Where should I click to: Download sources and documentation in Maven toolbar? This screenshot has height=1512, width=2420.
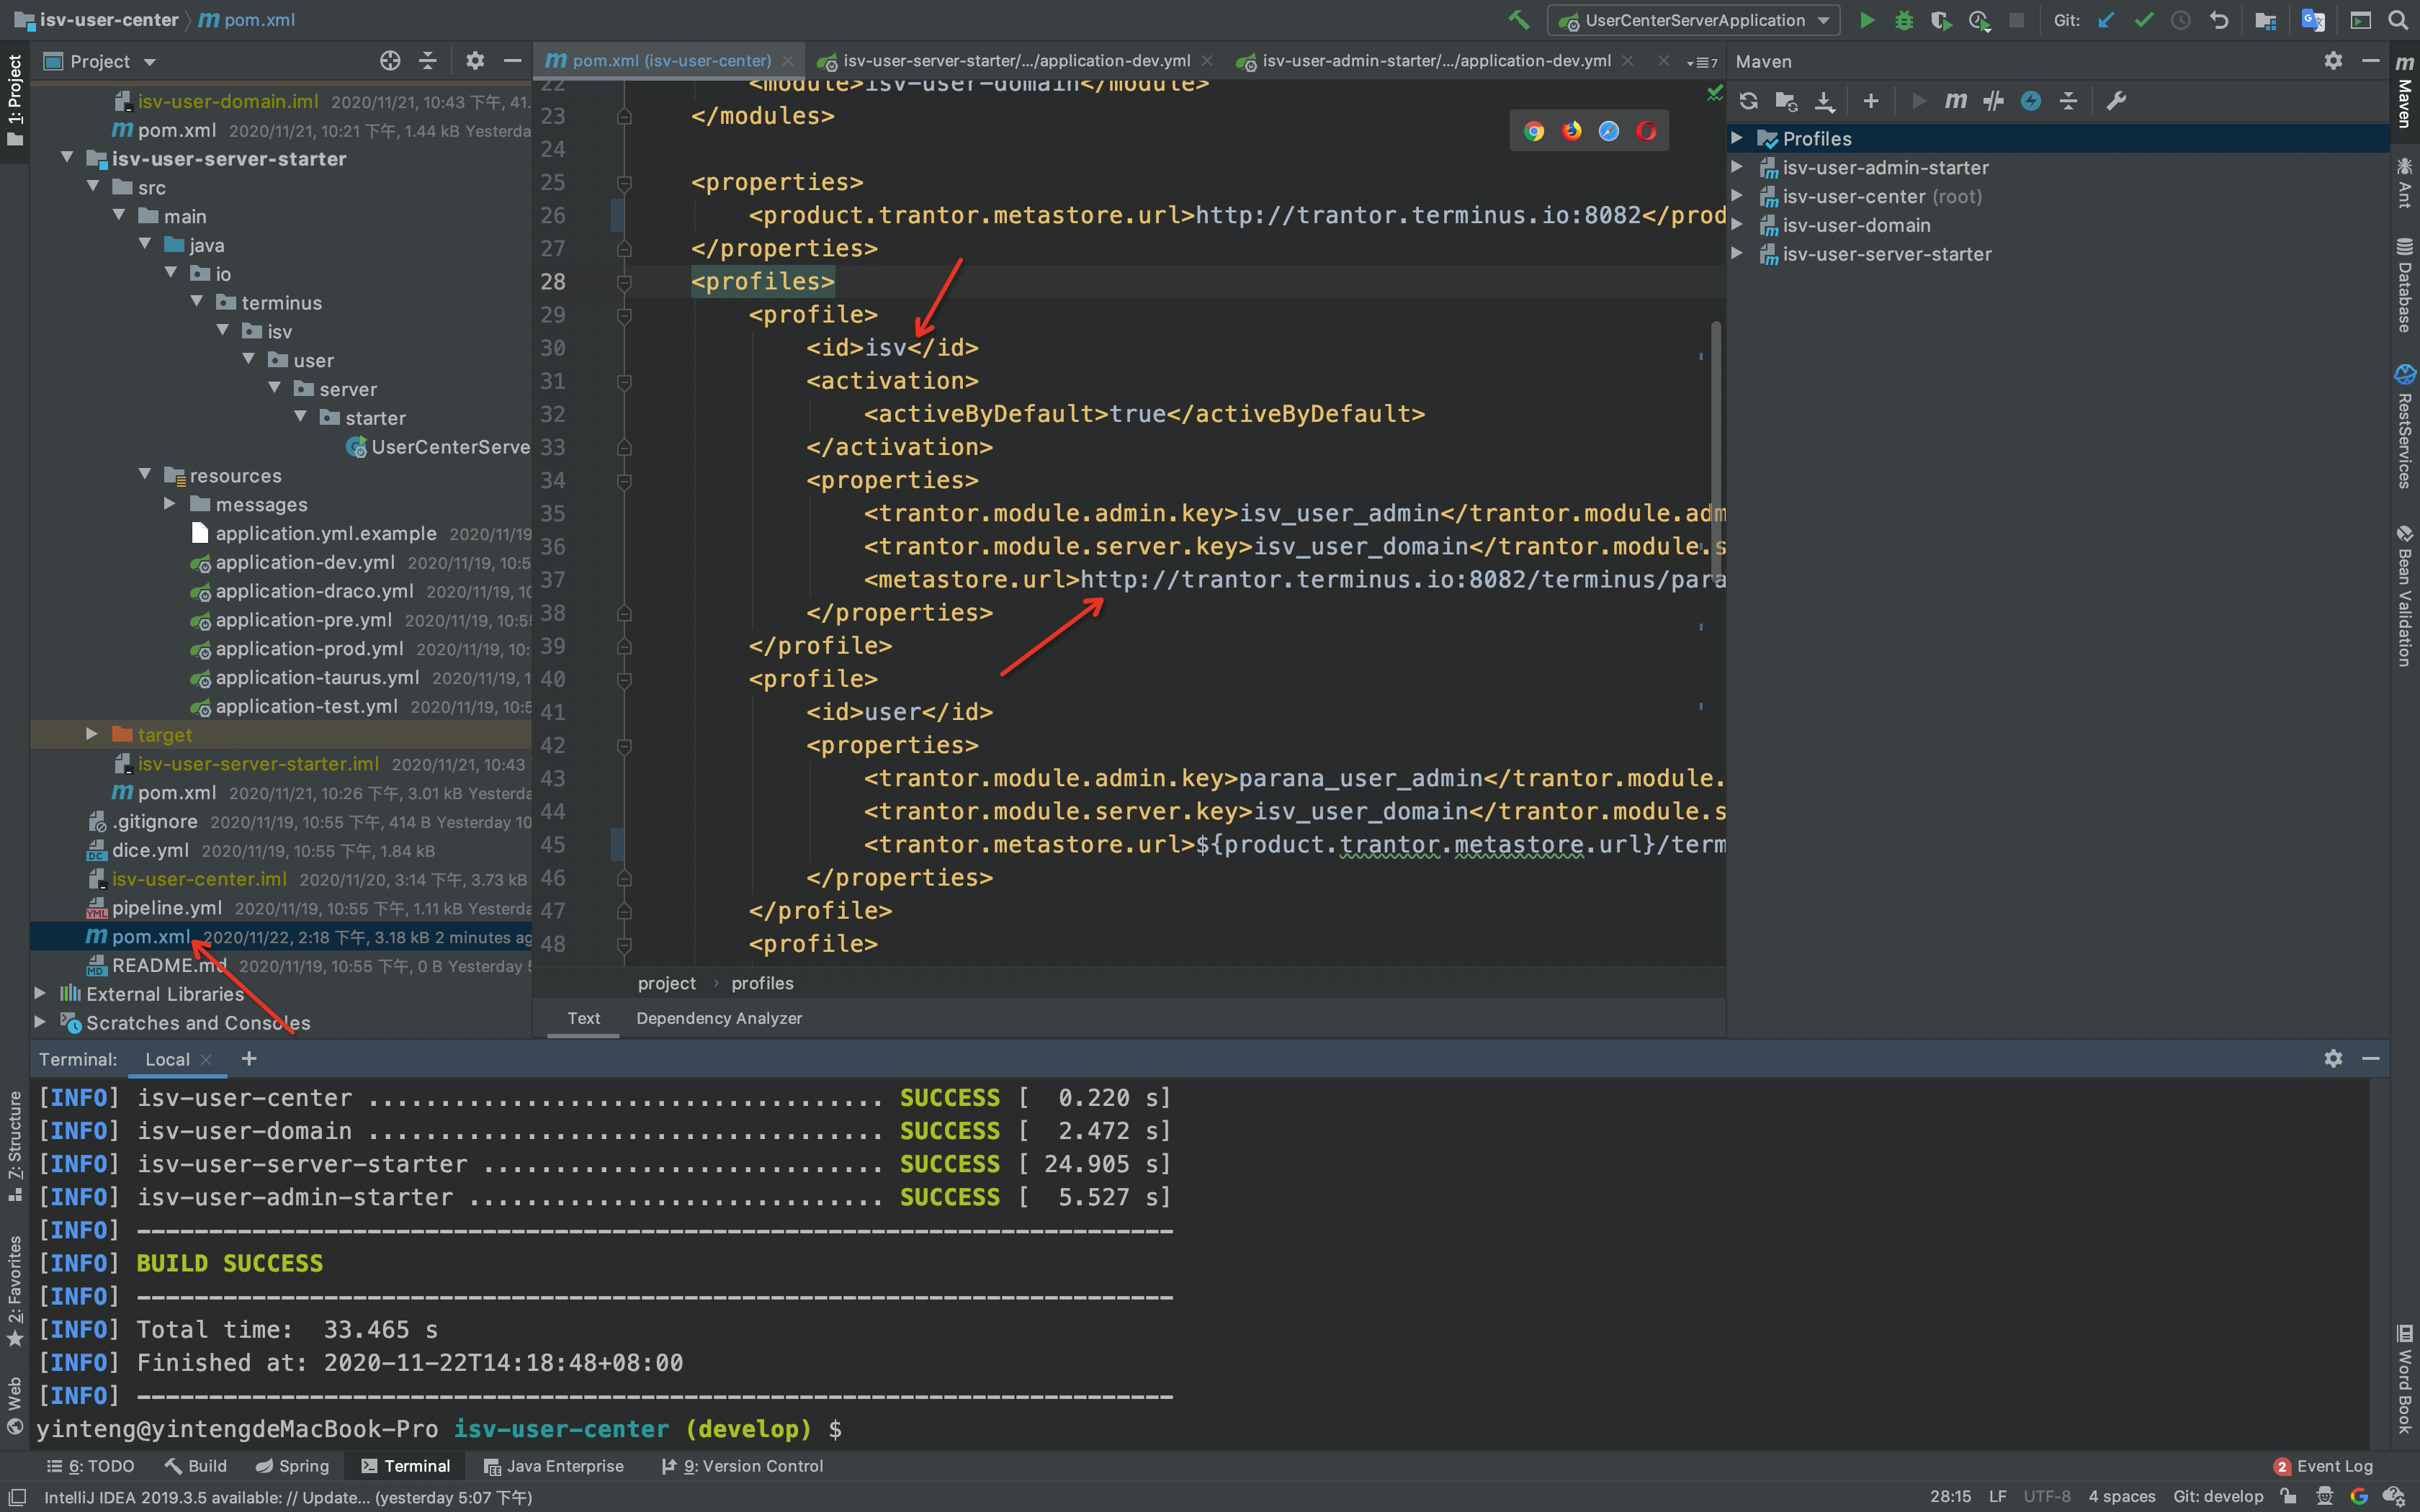[1824, 101]
